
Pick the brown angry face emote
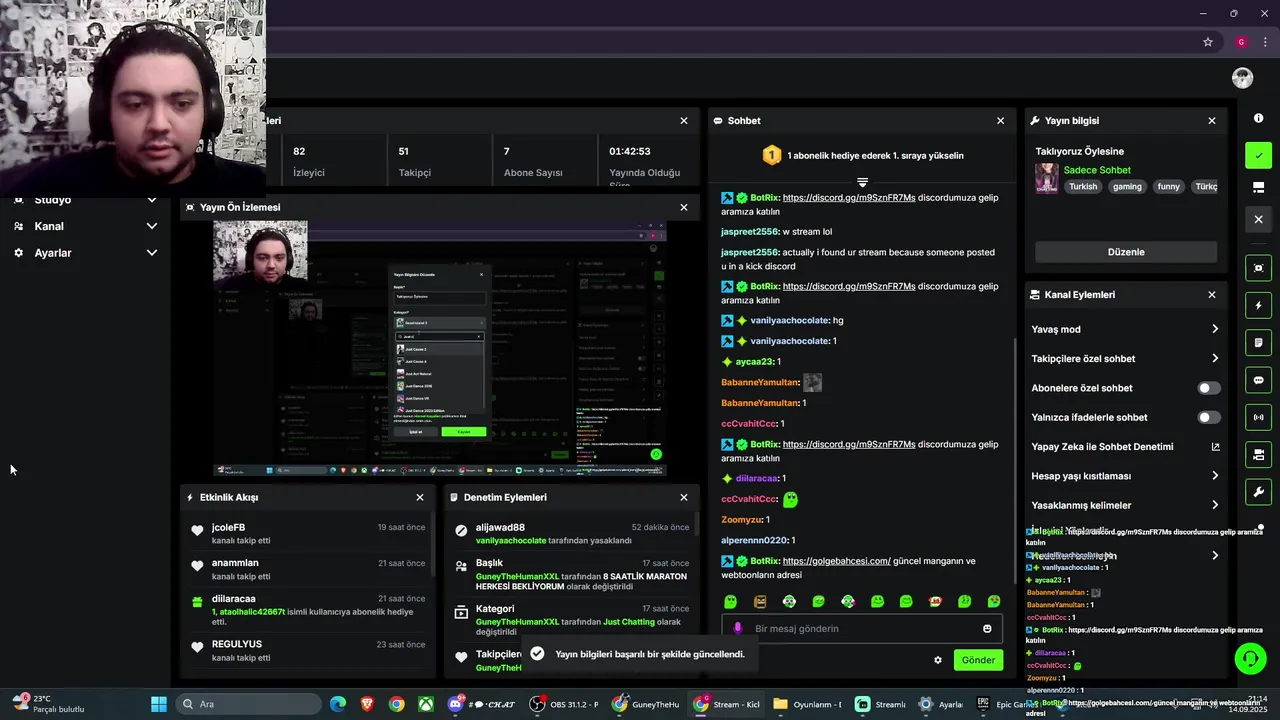[760, 601]
